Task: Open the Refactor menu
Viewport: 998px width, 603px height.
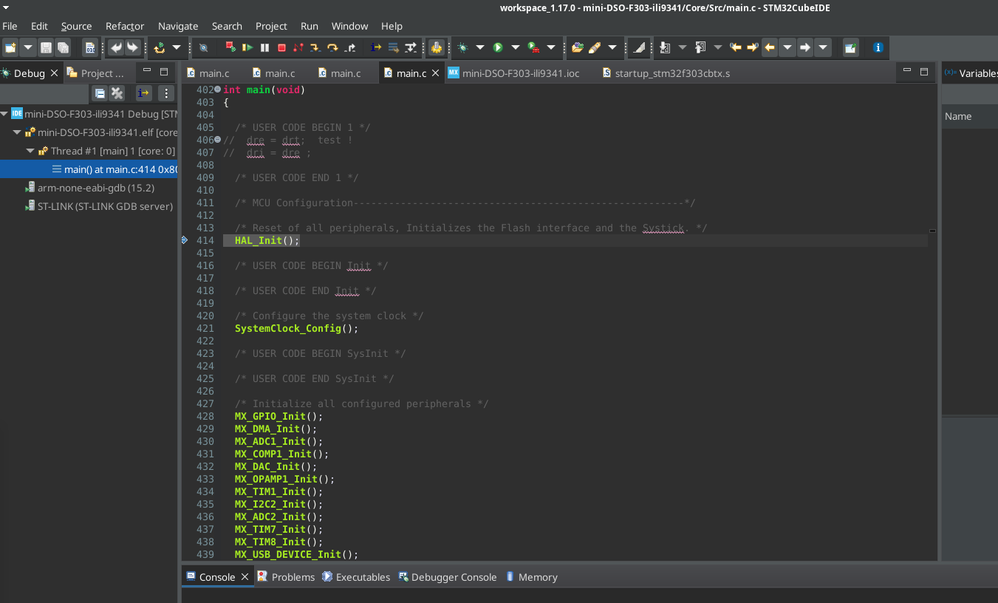Action: pos(125,26)
